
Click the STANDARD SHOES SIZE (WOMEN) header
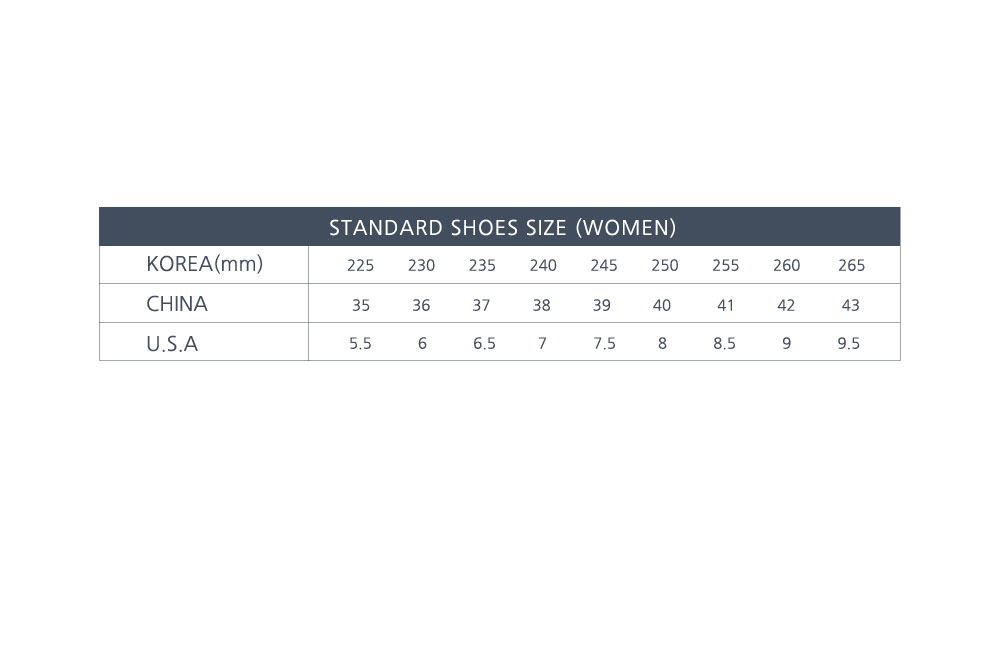tap(502, 228)
